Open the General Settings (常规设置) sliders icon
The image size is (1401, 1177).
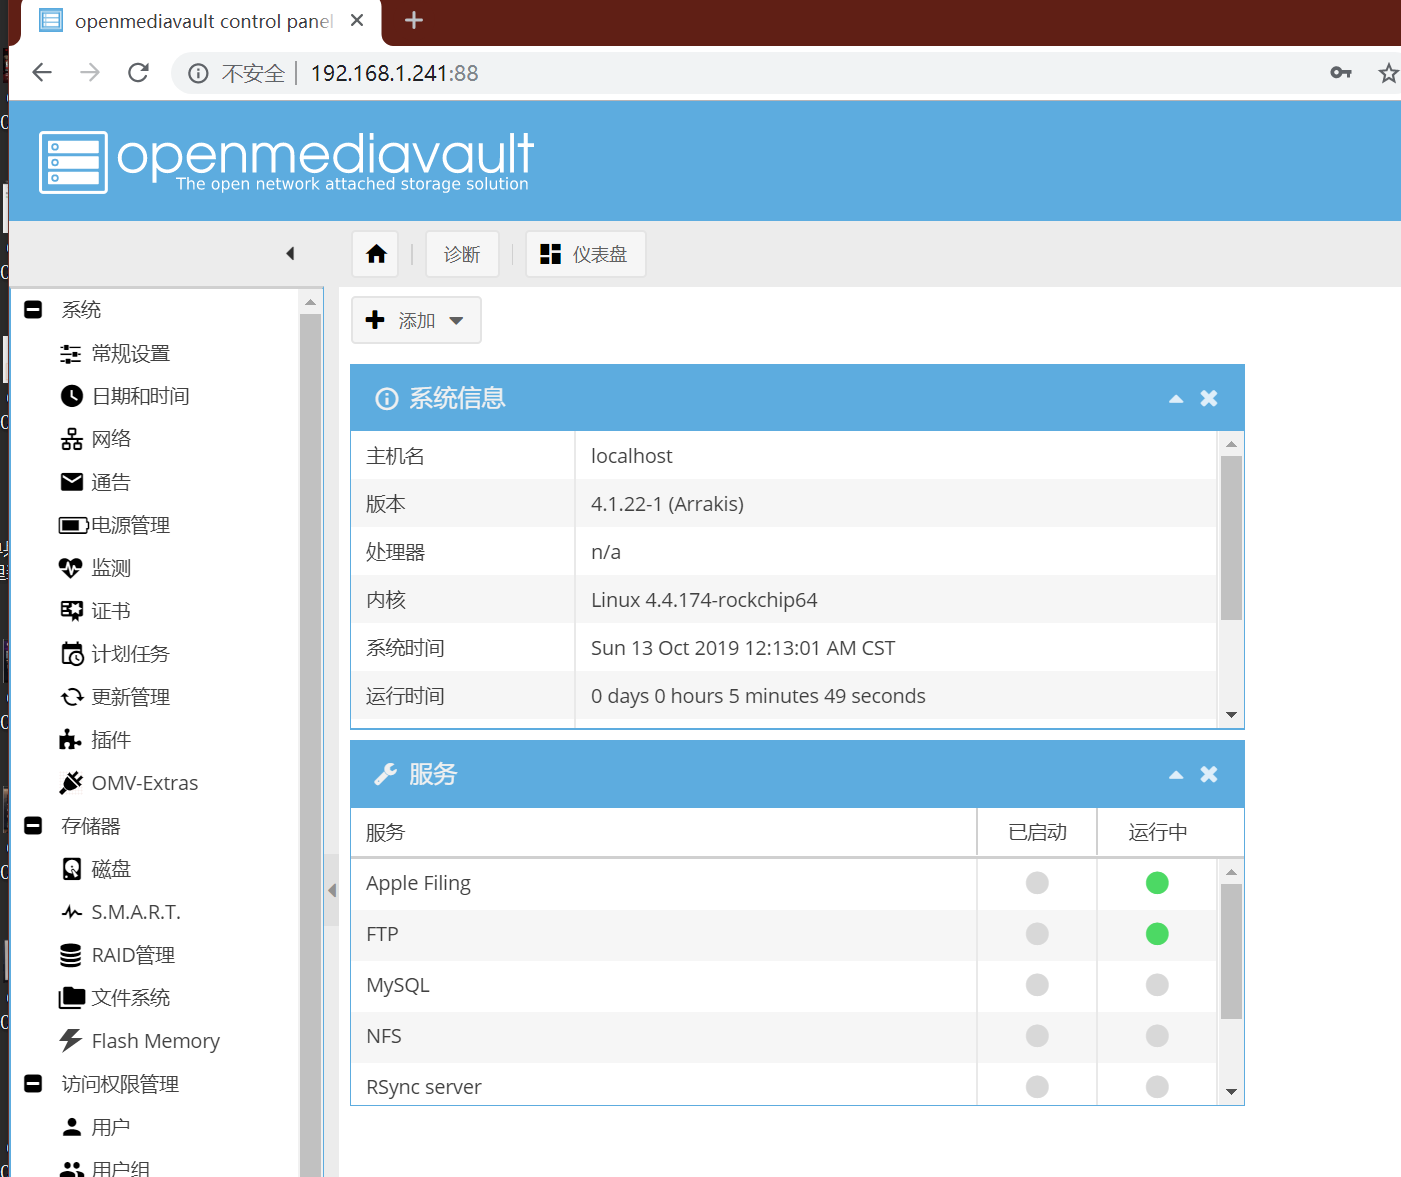71,354
